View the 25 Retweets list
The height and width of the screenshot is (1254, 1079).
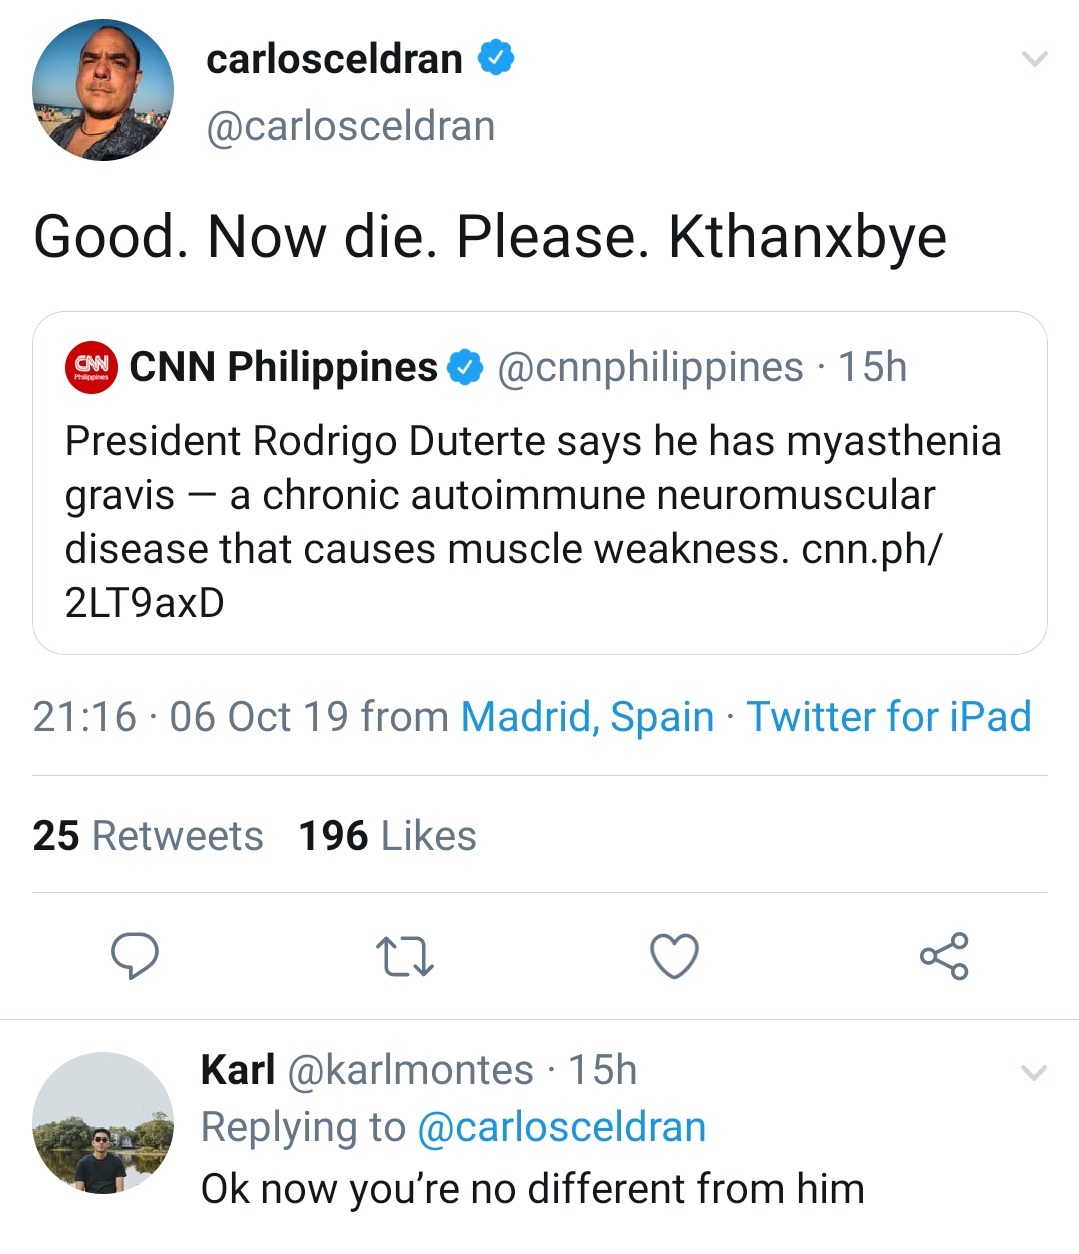point(148,836)
